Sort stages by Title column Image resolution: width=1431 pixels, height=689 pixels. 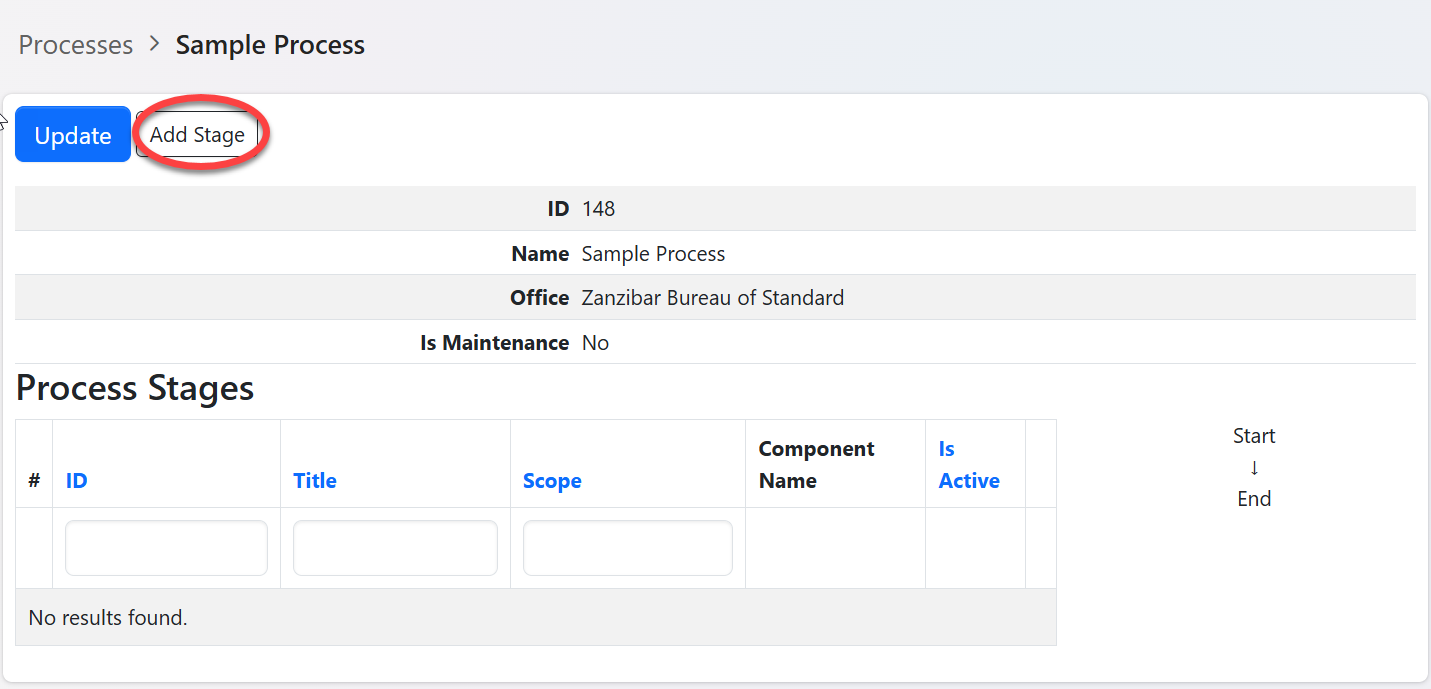[314, 481]
